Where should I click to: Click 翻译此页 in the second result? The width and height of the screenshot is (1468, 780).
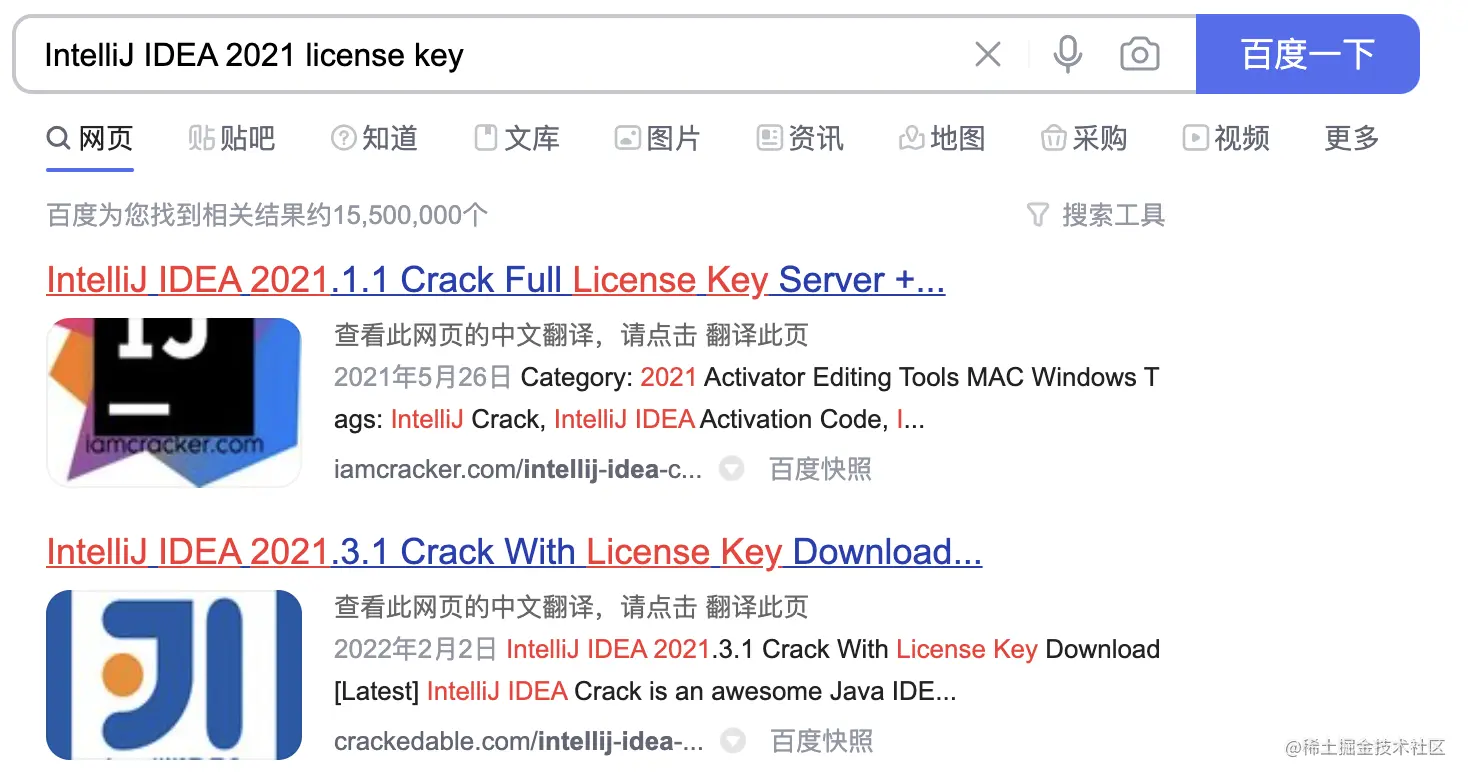coord(757,607)
